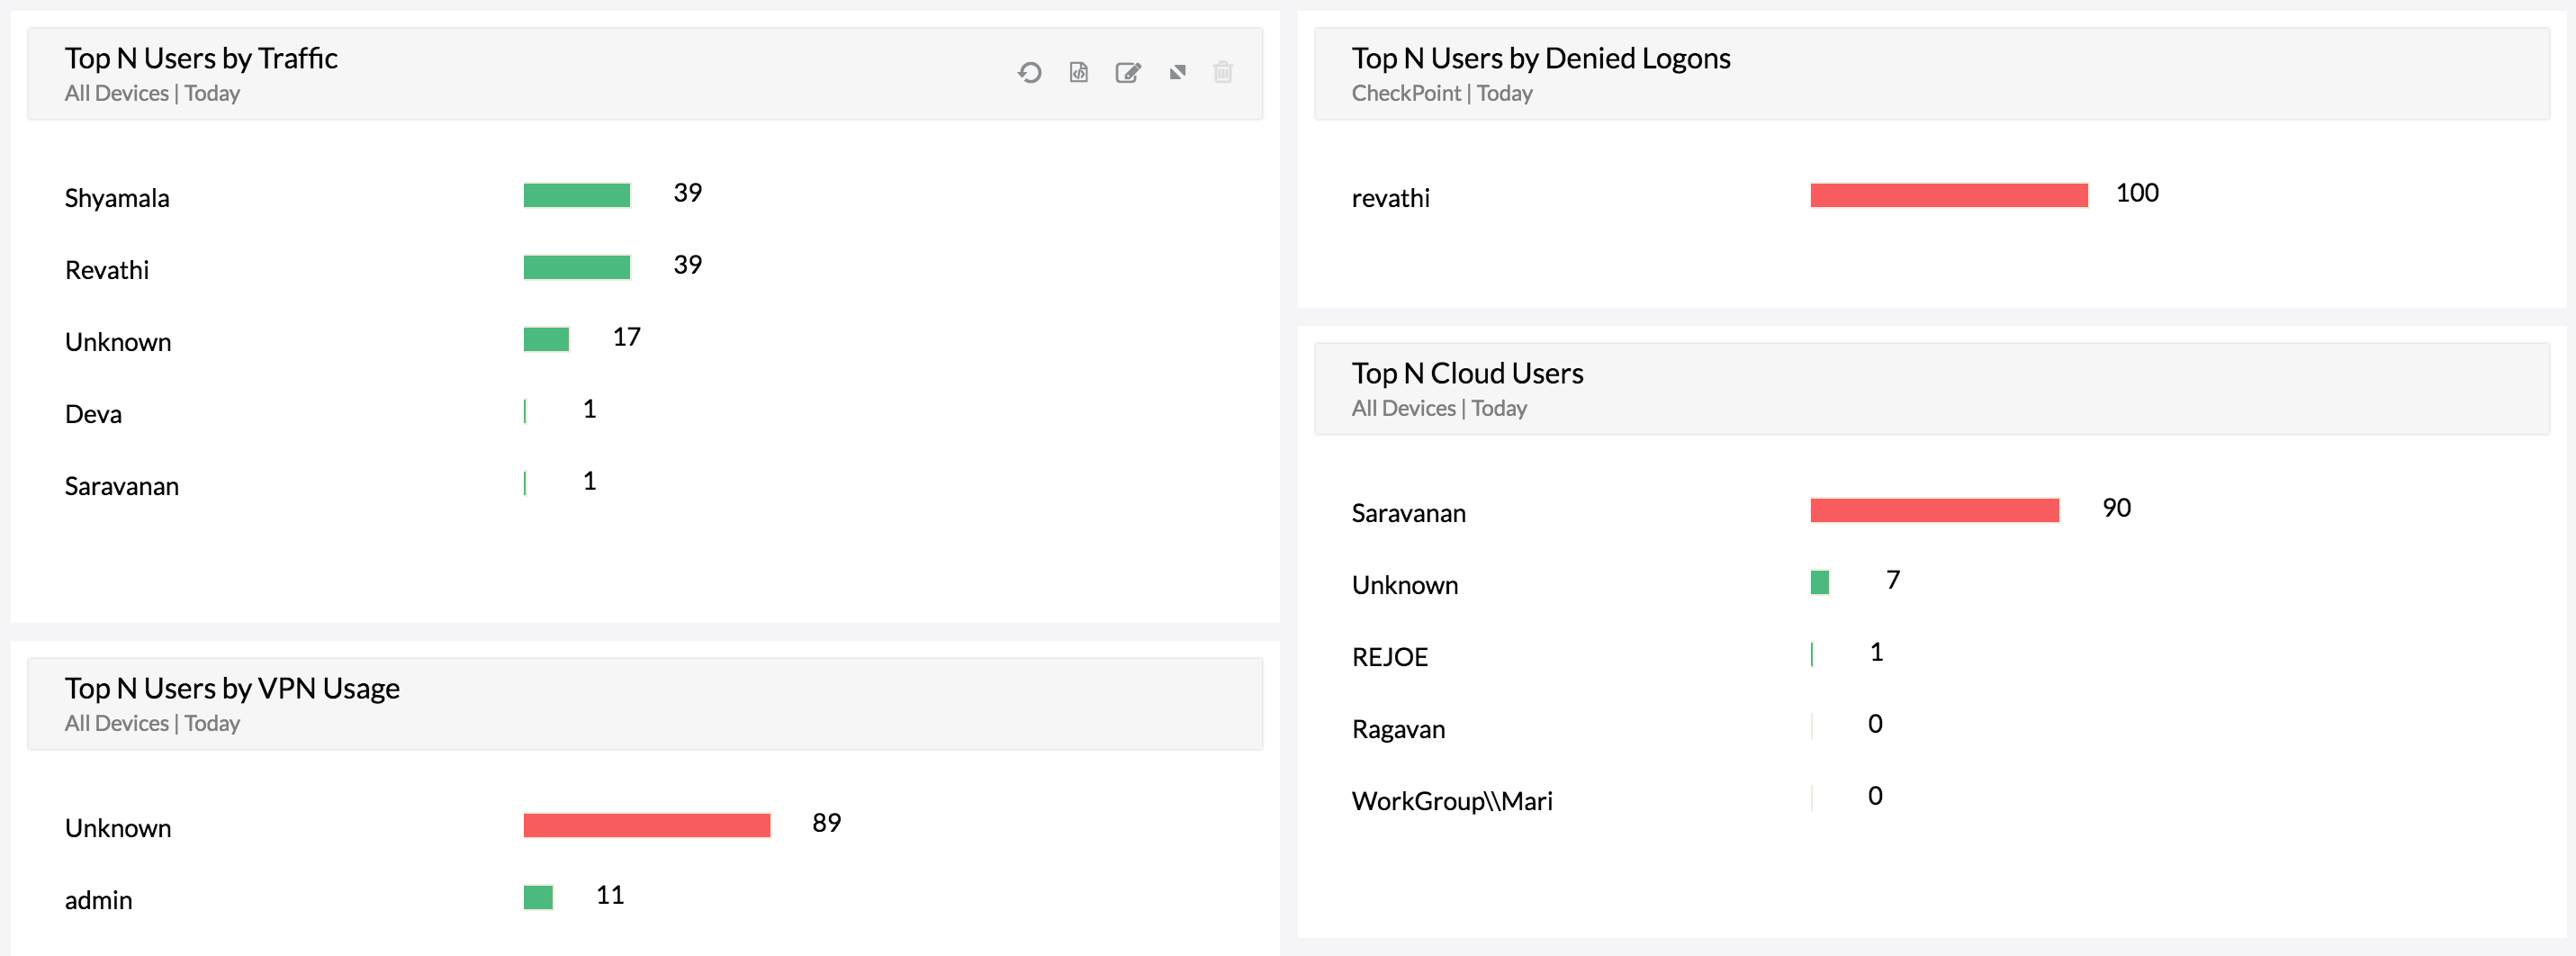The height and width of the screenshot is (956, 2576).
Task: Click Revathi's green traffic bar showing 39
Action: (x=577, y=267)
